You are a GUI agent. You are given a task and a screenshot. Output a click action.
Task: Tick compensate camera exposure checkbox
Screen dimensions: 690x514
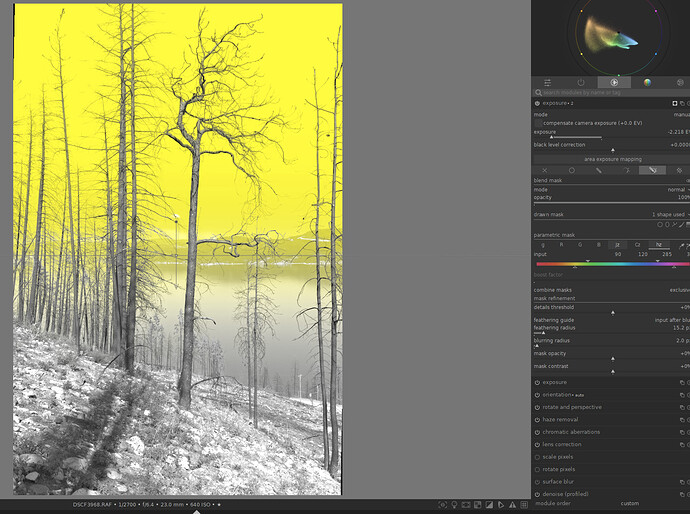click(x=538, y=123)
